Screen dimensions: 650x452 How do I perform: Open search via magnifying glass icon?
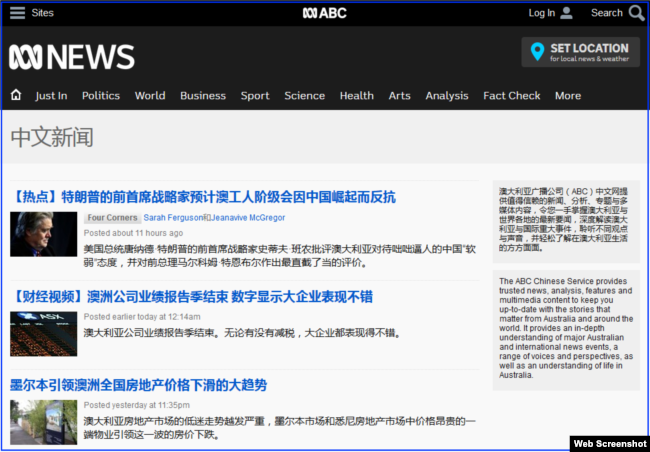click(x=636, y=13)
